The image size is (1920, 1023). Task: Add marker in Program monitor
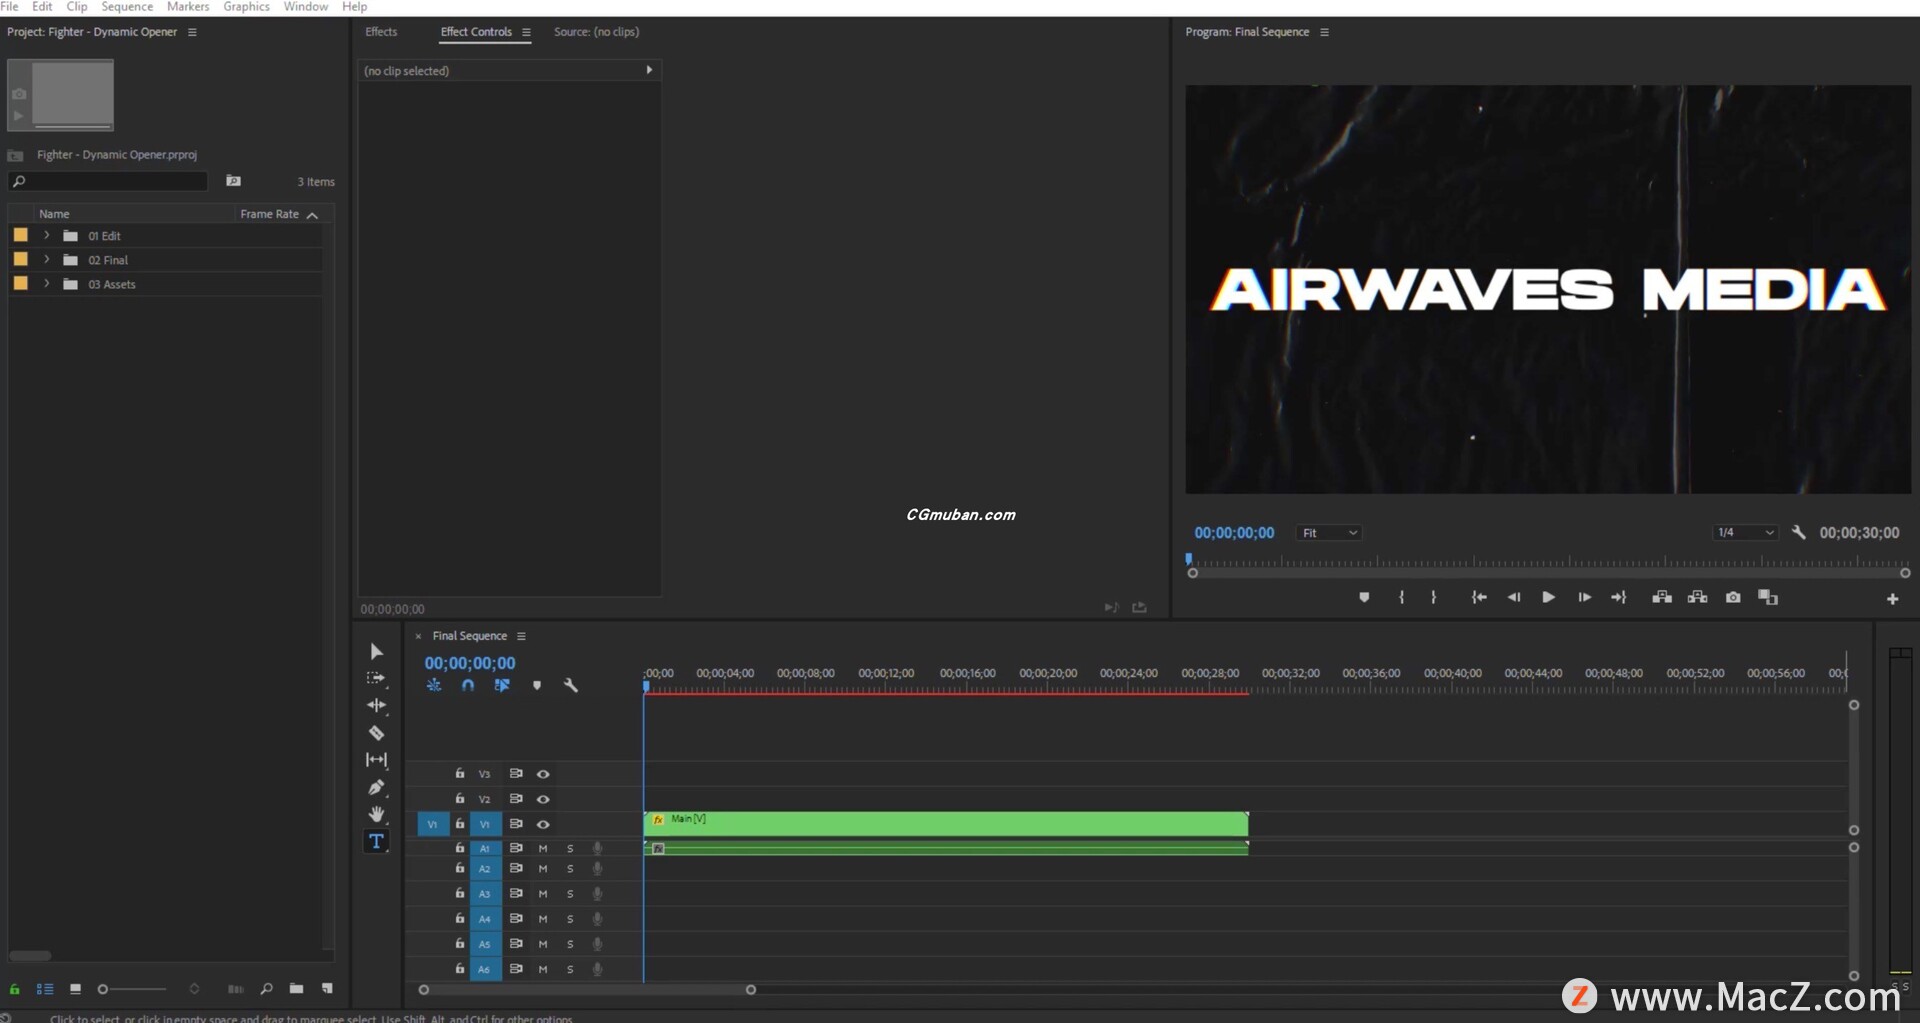click(1364, 597)
